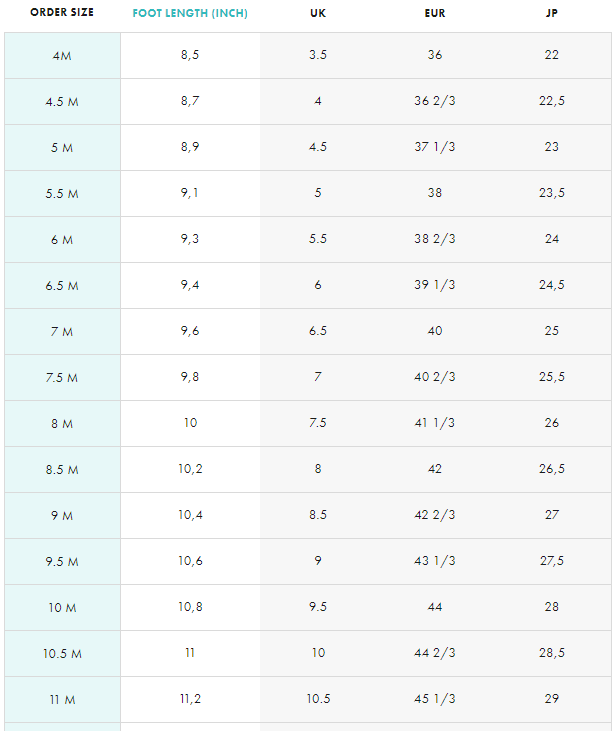Click foot length value 10,6
This screenshot has width=616, height=731.
pos(190,561)
